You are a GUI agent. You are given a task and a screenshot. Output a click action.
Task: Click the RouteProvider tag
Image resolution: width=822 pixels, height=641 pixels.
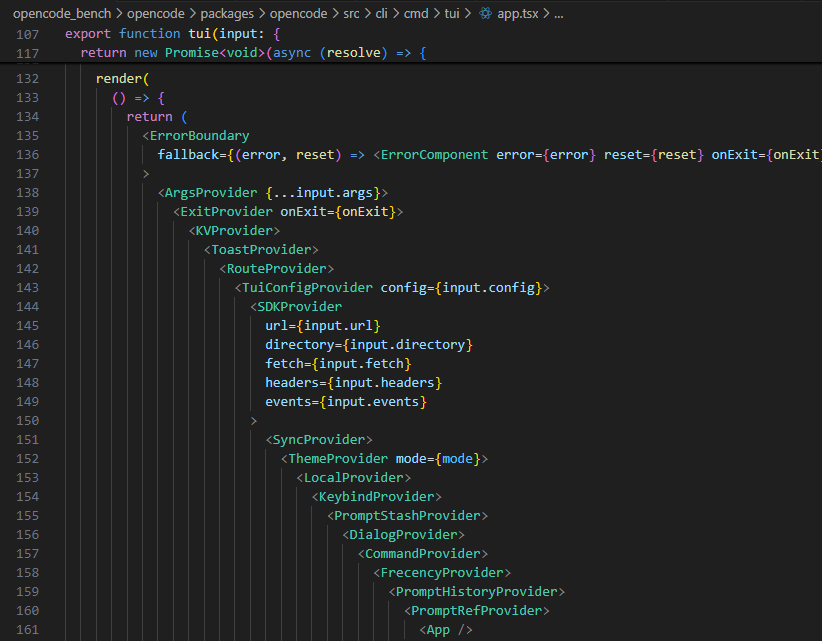coord(276,269)
